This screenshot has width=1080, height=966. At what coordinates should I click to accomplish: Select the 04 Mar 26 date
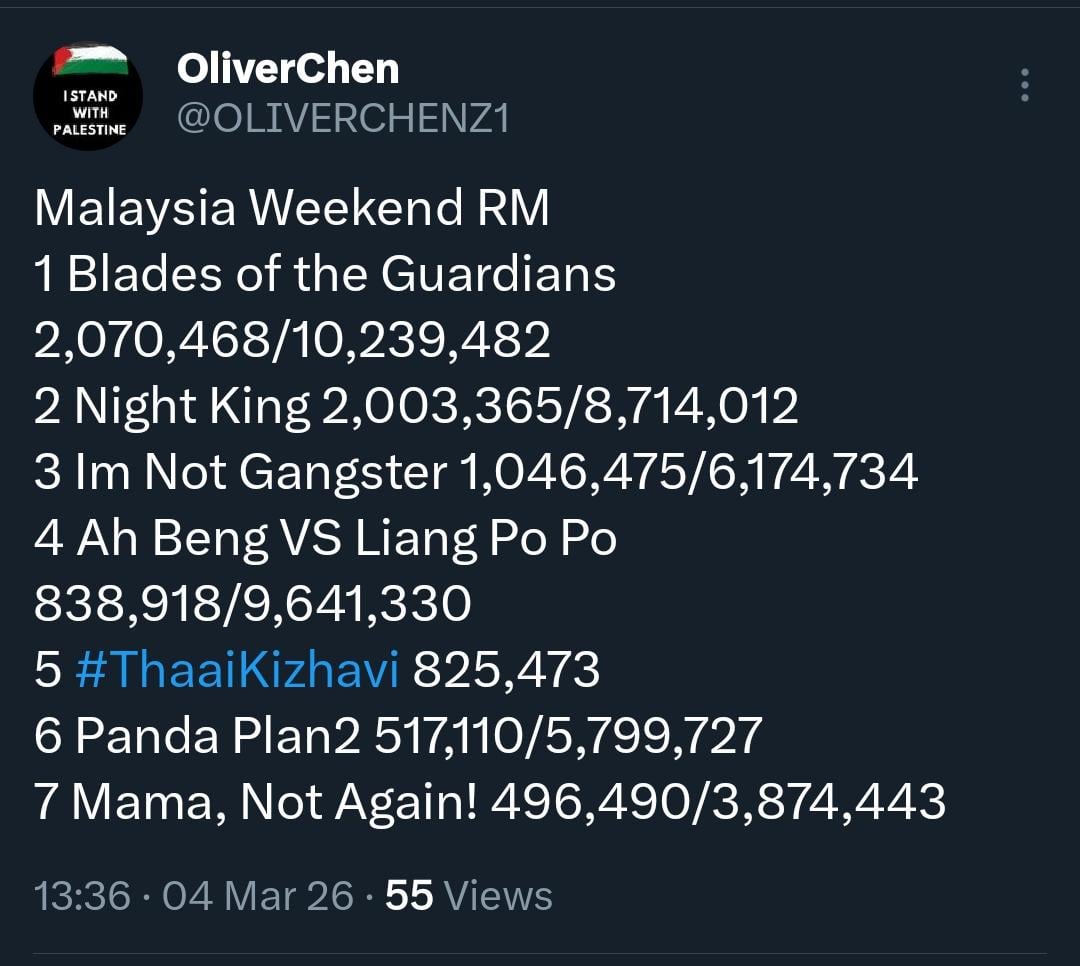[x=258, y=895]
